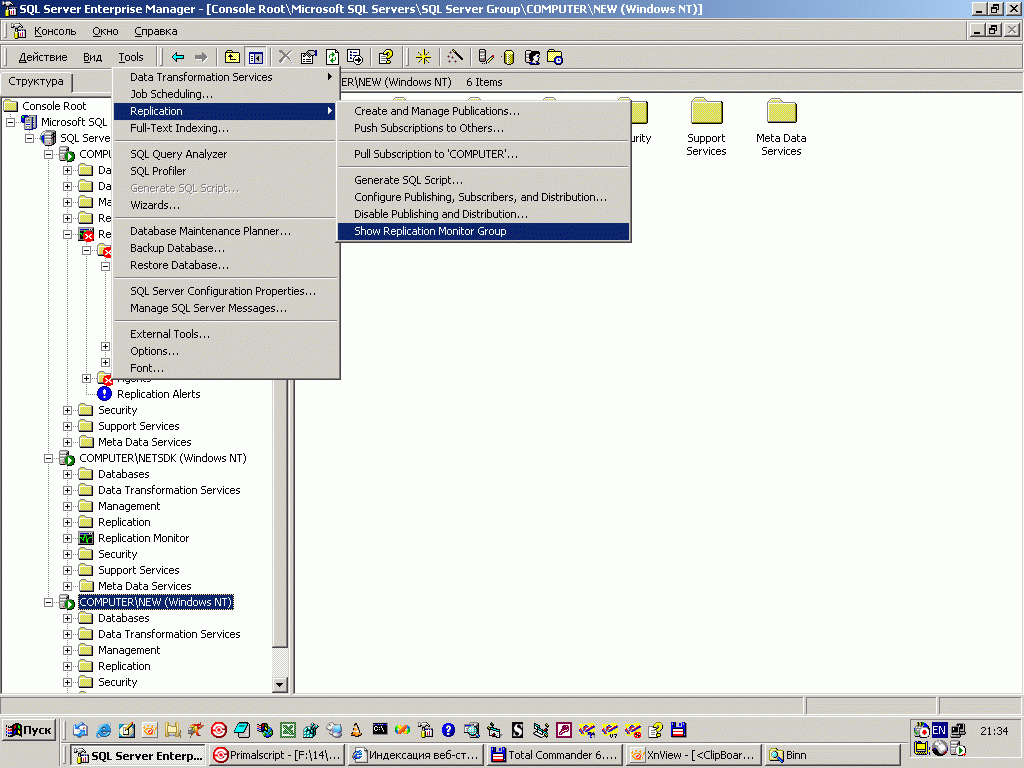The width and height of the screenshot is (1024, 768).
Task: Open the Консоль menu
Action: tap(55, 31)
